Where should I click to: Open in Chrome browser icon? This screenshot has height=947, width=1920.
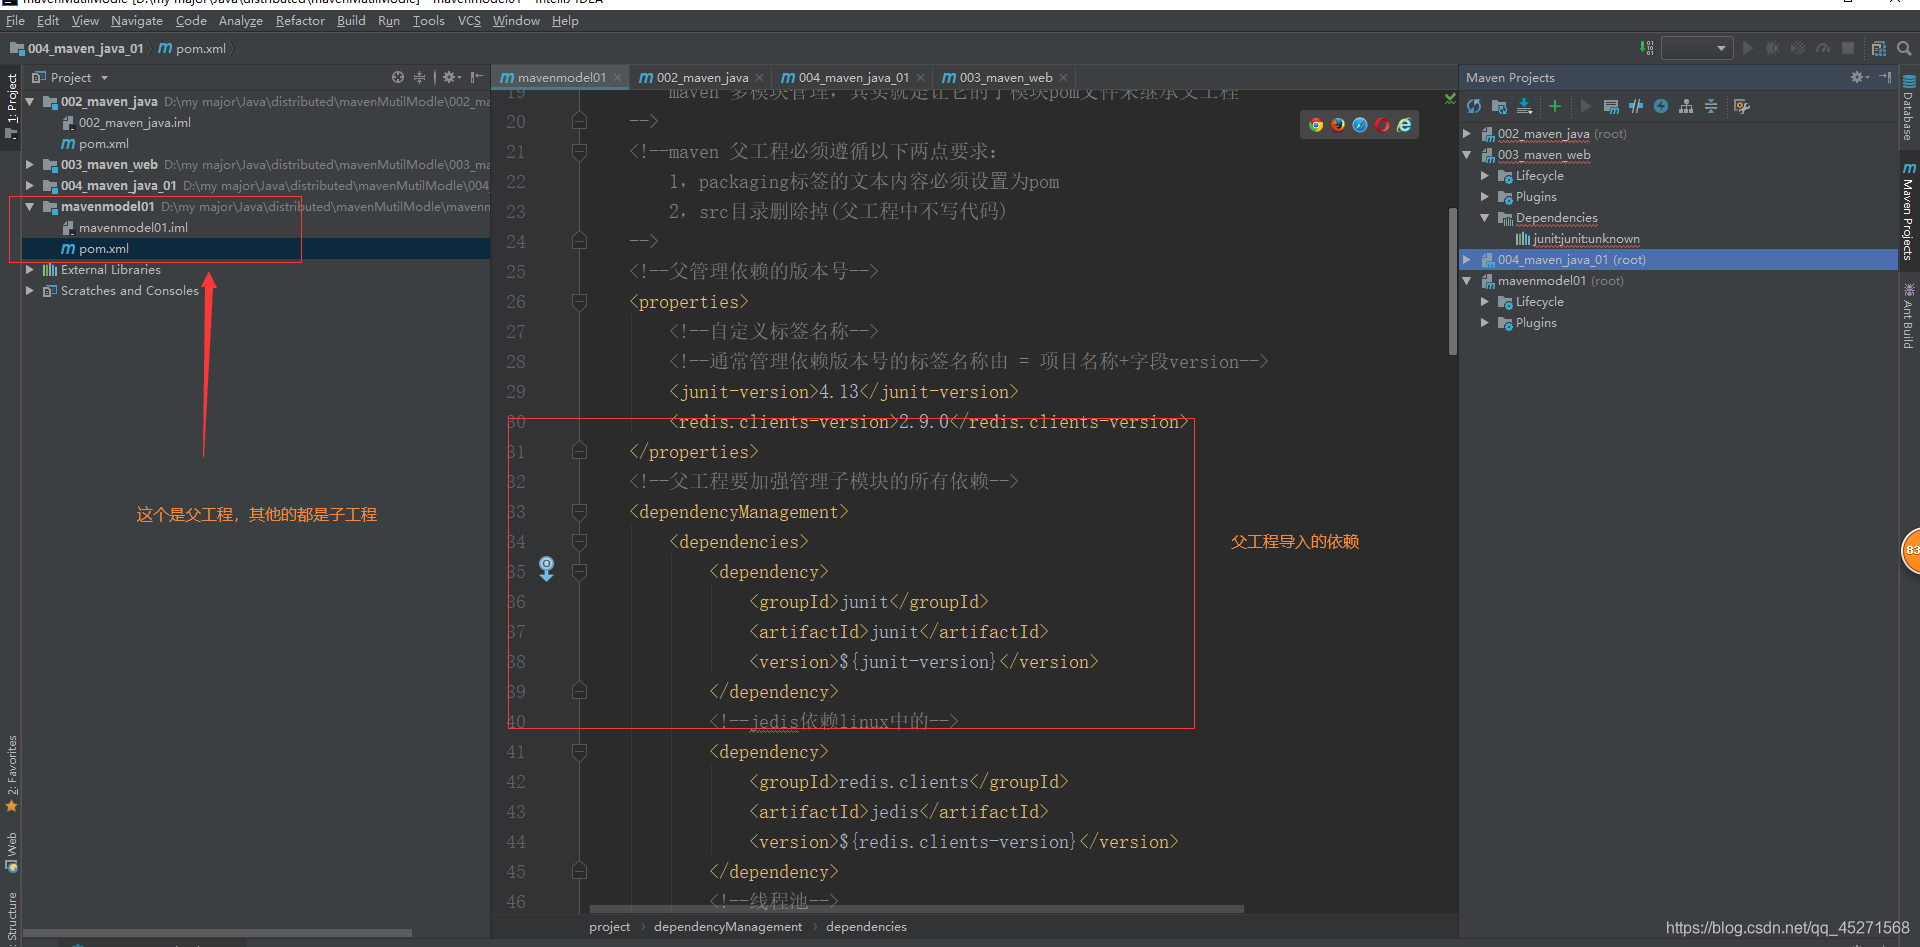pyautogui.click(x=1316, y=125)
